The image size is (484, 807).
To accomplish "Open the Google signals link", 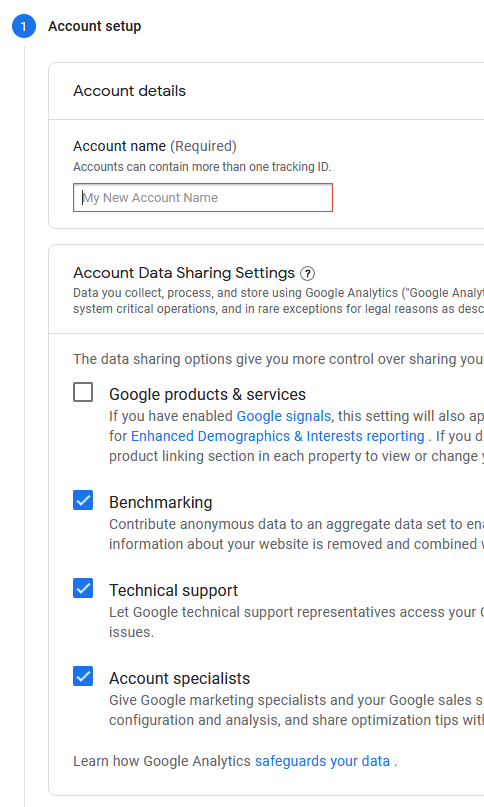I will tap(284, 416).
